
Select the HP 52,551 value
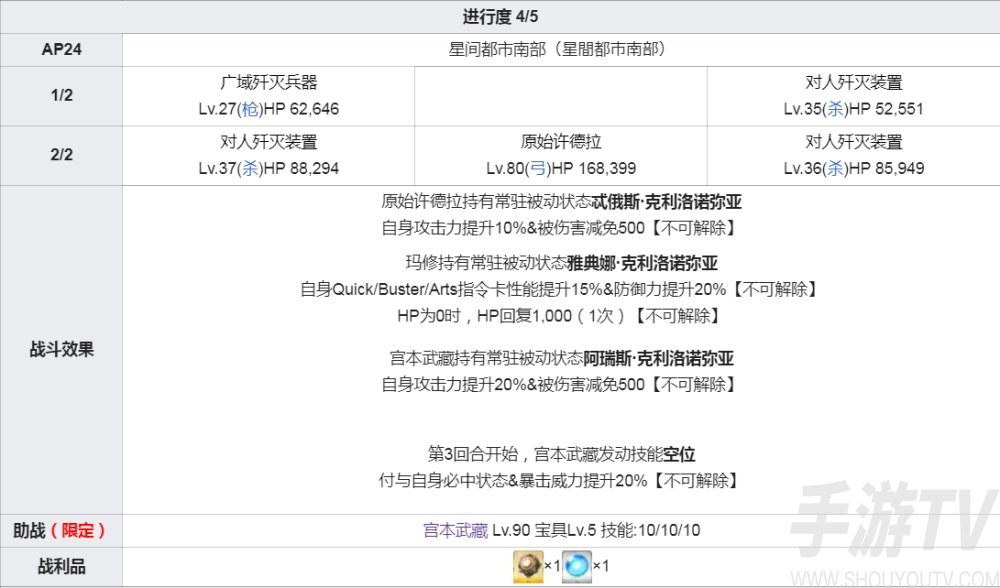(x=886, y=109)
